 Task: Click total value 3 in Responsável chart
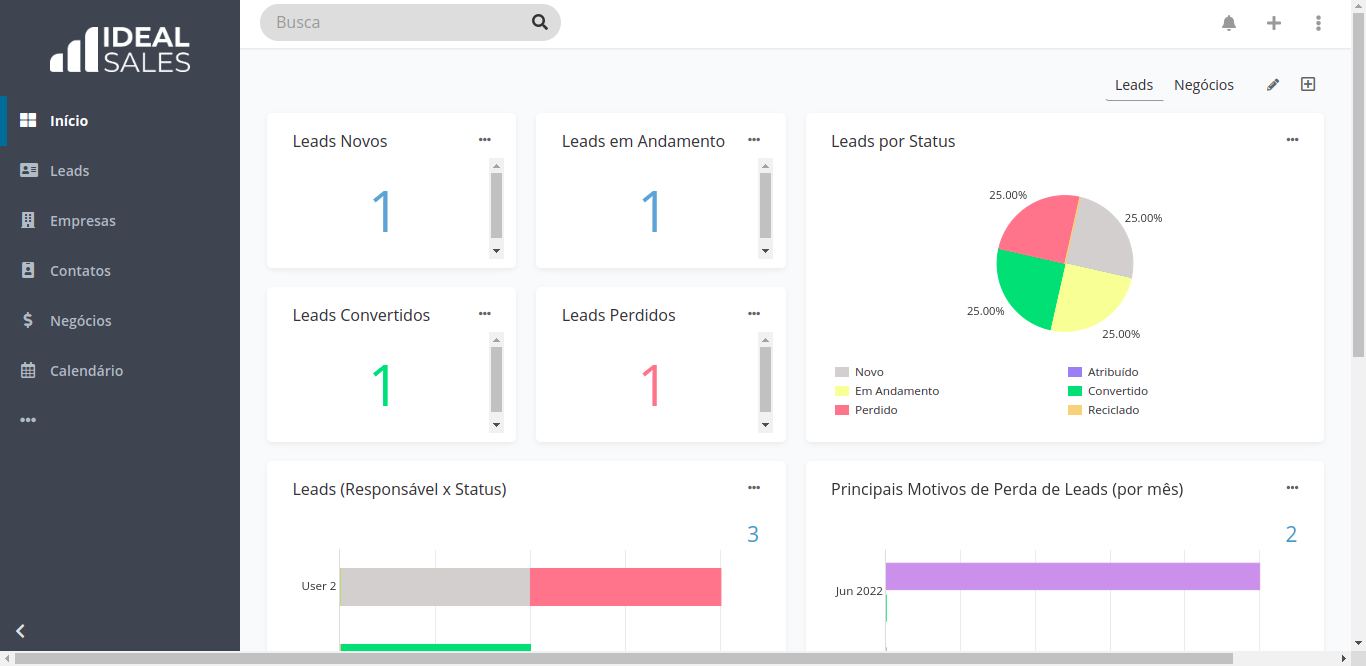pos(753,535)
